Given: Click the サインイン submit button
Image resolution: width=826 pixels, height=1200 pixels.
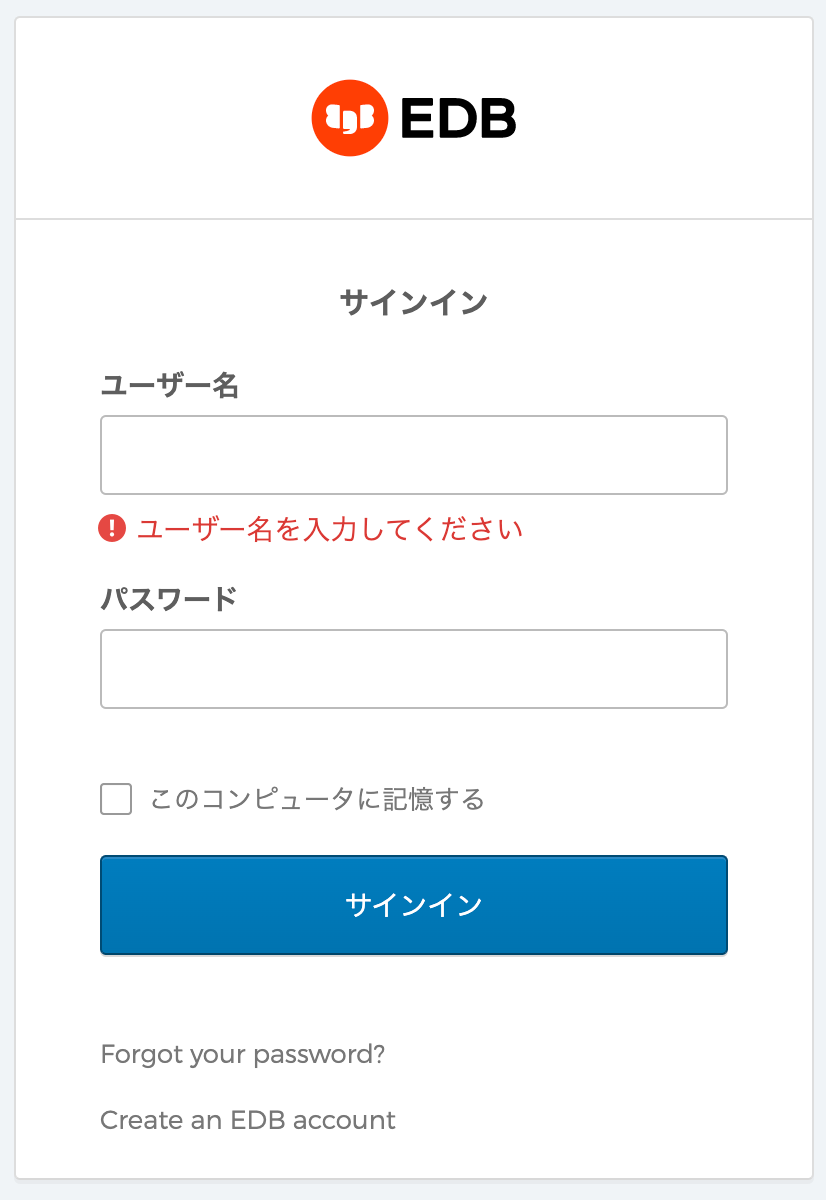Looking at the screenshot, I should (413, 904).
